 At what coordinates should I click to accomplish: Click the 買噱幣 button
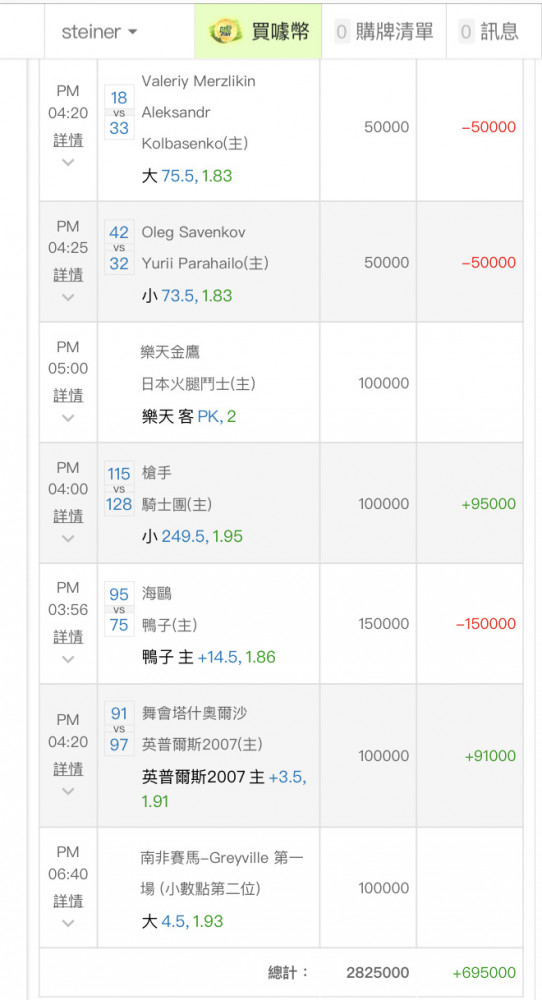(258, 31)
